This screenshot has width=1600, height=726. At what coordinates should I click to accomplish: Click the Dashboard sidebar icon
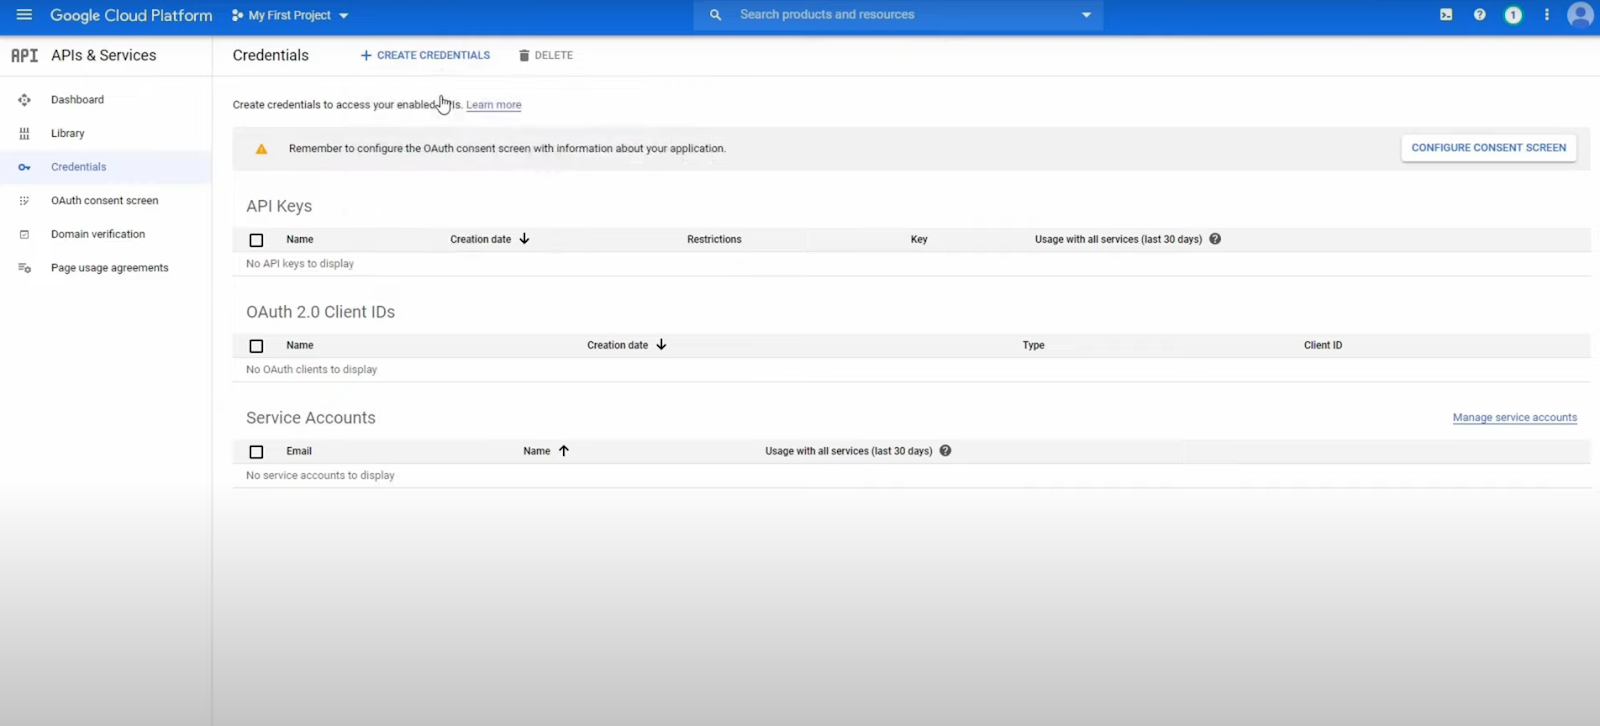tap(24, 100)
